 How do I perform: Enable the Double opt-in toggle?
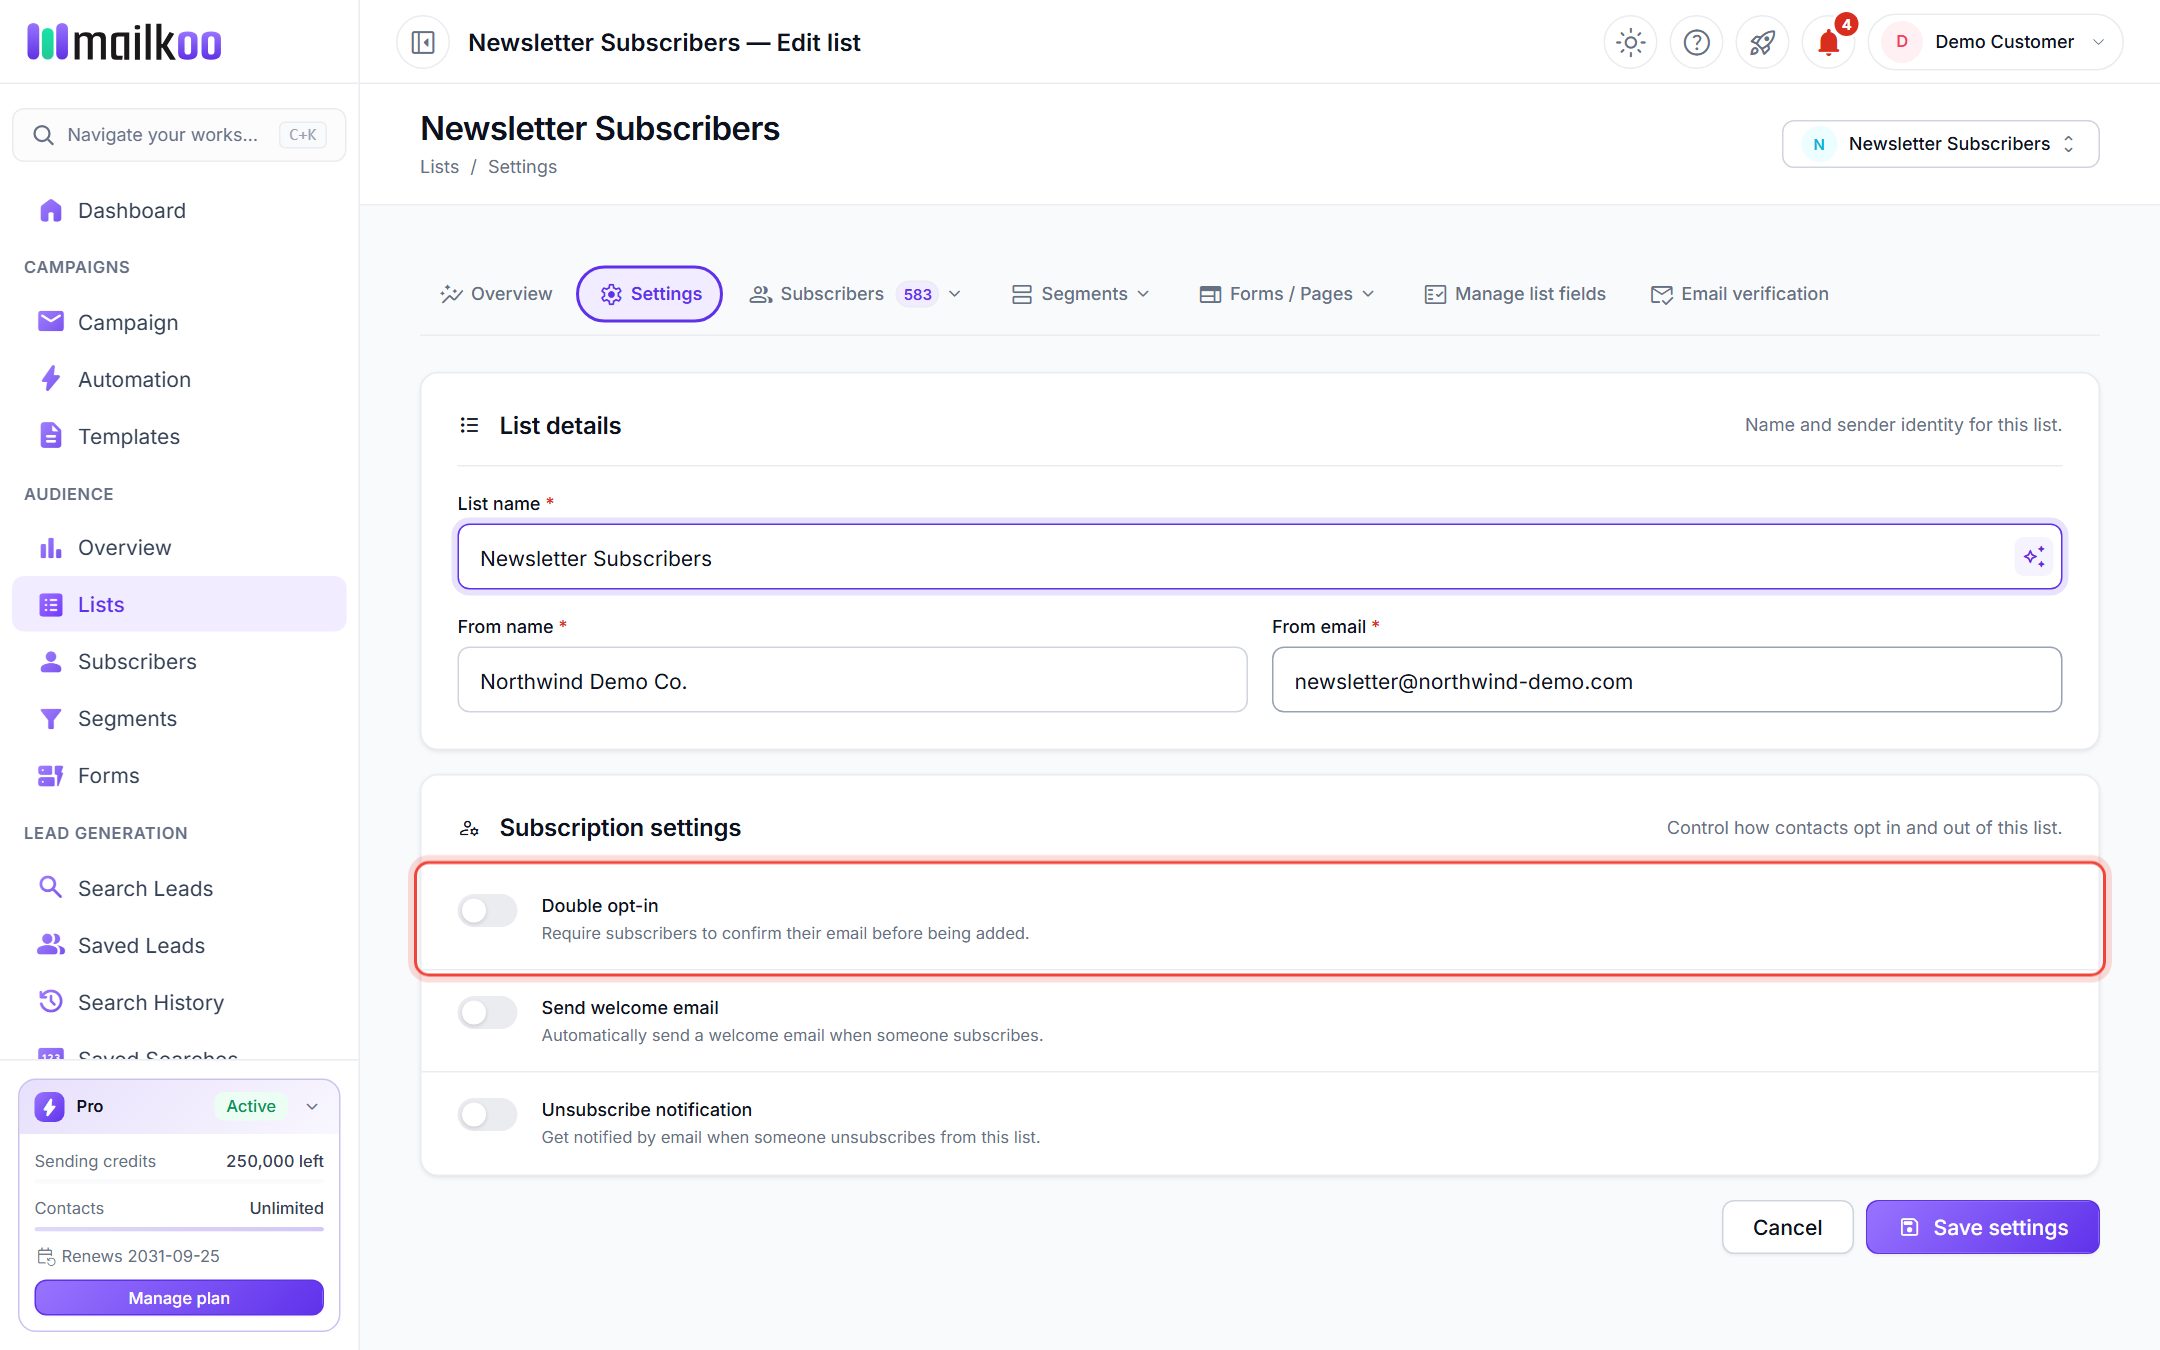point(487,910)
